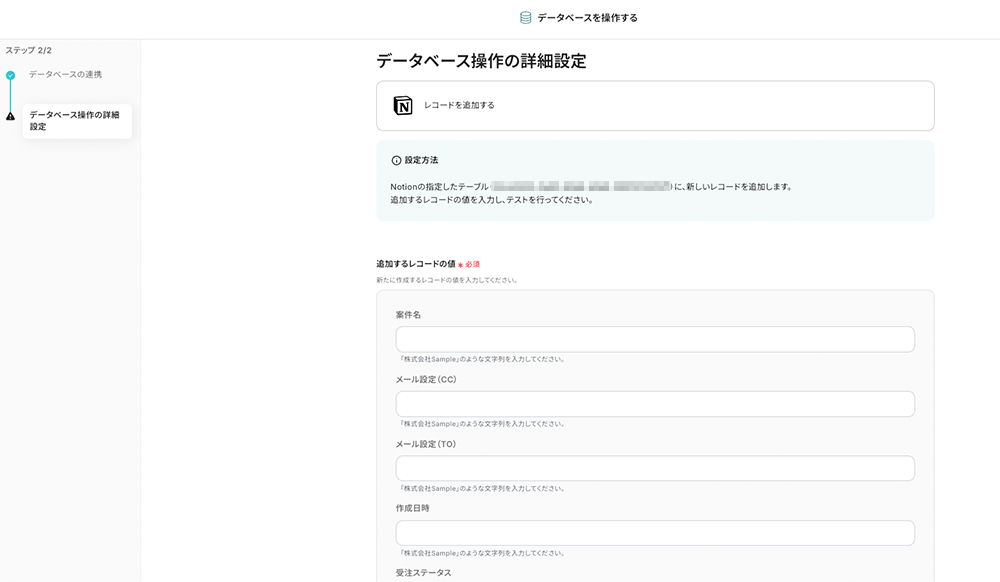1000x582 pixels.
Task: Click the メール設定(CC) input field
Action: coord(655,404)
